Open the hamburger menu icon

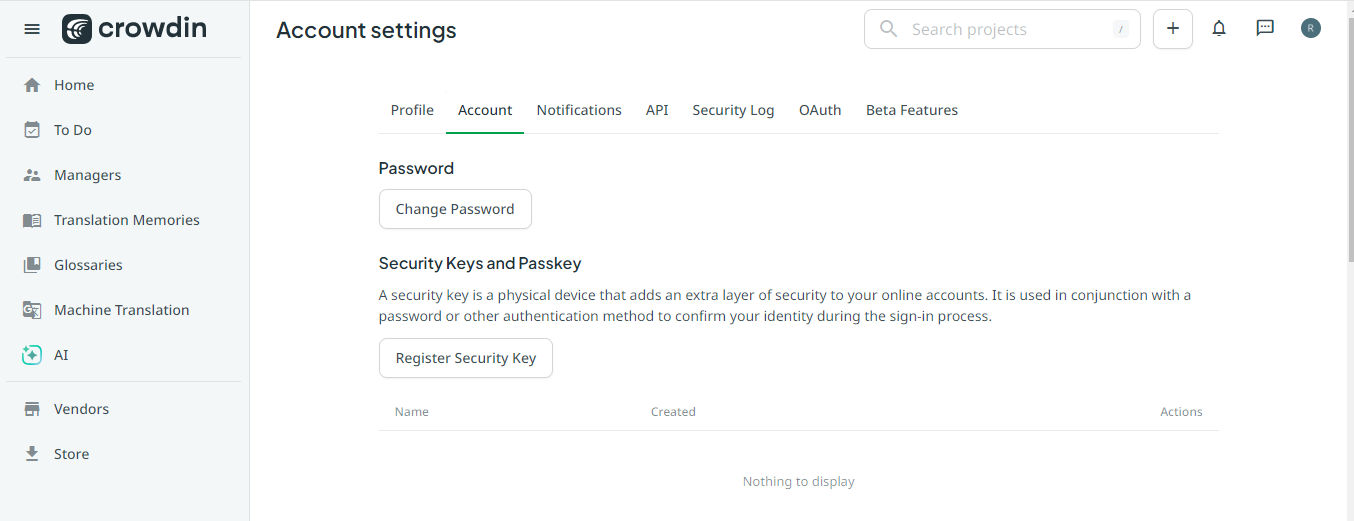tap(32, 29)
